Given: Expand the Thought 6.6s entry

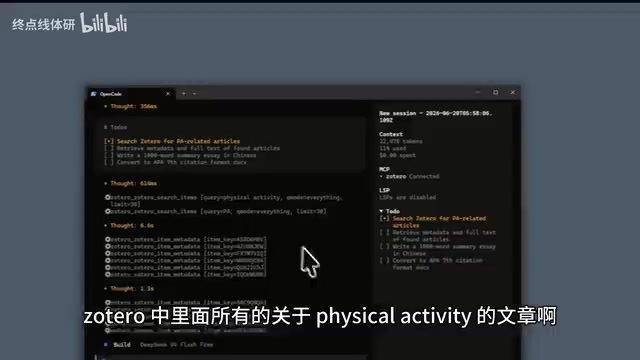Looking at the screenshot, I should click(x=129, y=225).
